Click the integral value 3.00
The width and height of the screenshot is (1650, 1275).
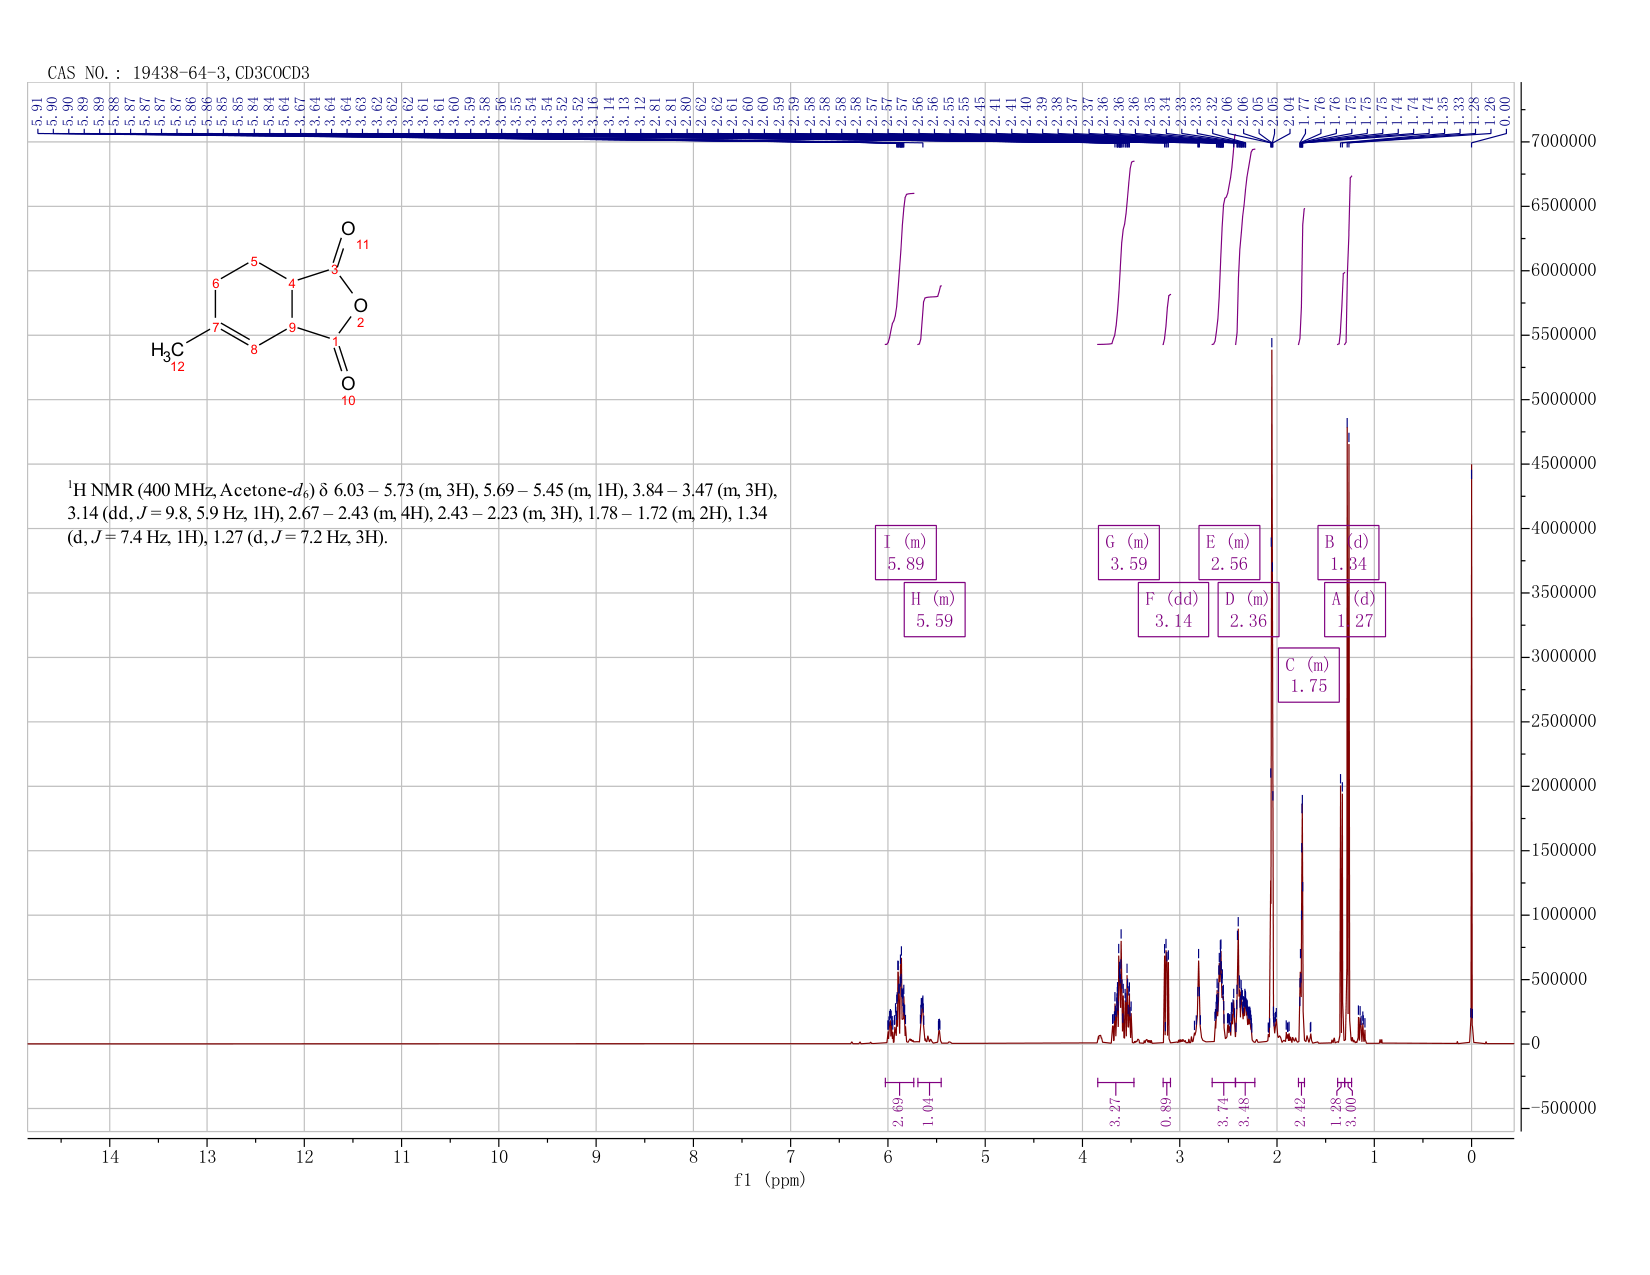click(1350, 1111)
